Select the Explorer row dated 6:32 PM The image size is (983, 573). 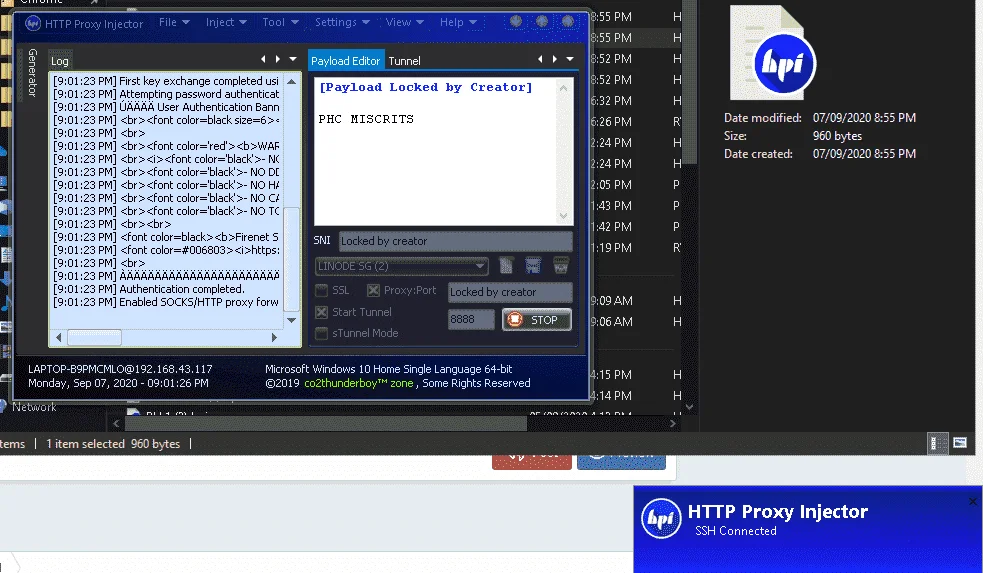[639, 100]
